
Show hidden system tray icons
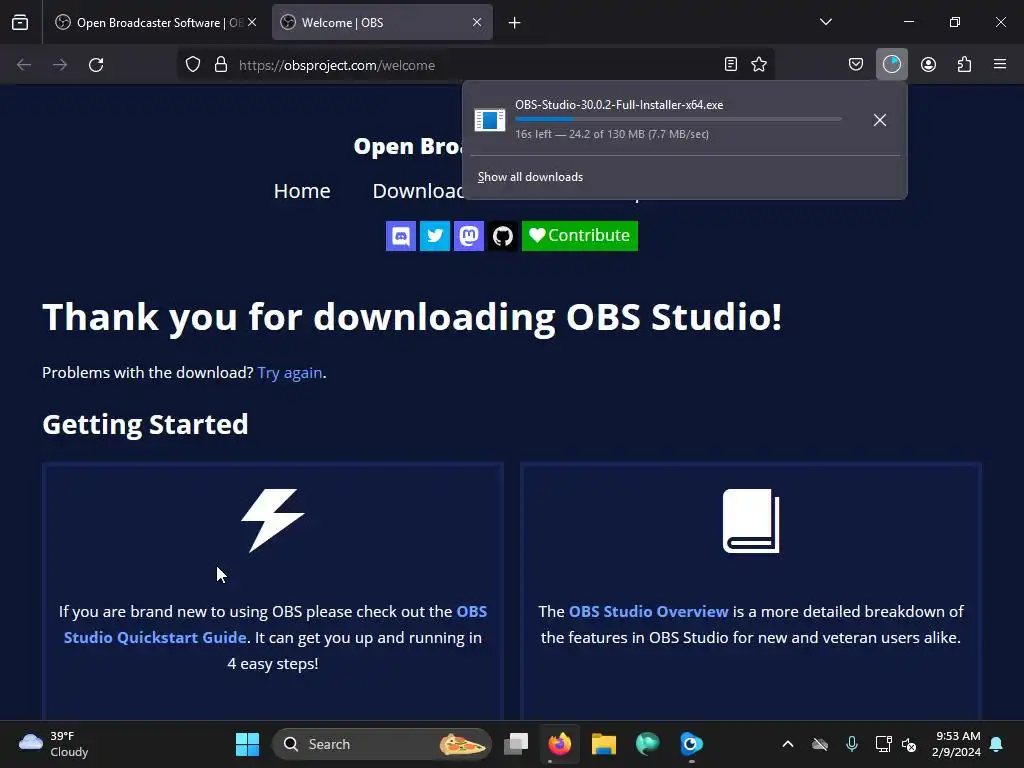(788, 744)
